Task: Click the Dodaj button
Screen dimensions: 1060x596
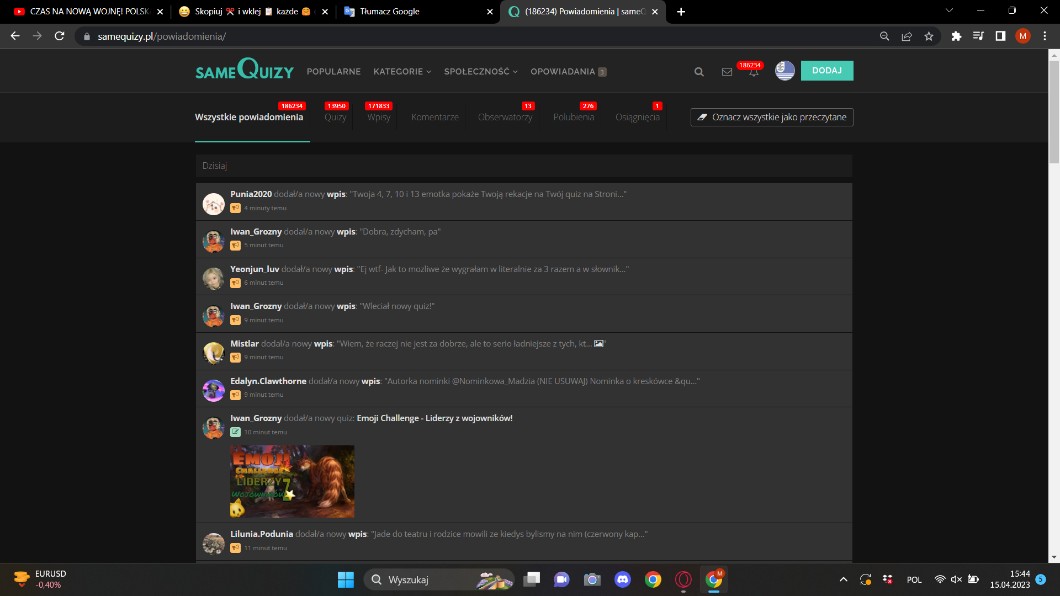Action: tap(826, 71)
